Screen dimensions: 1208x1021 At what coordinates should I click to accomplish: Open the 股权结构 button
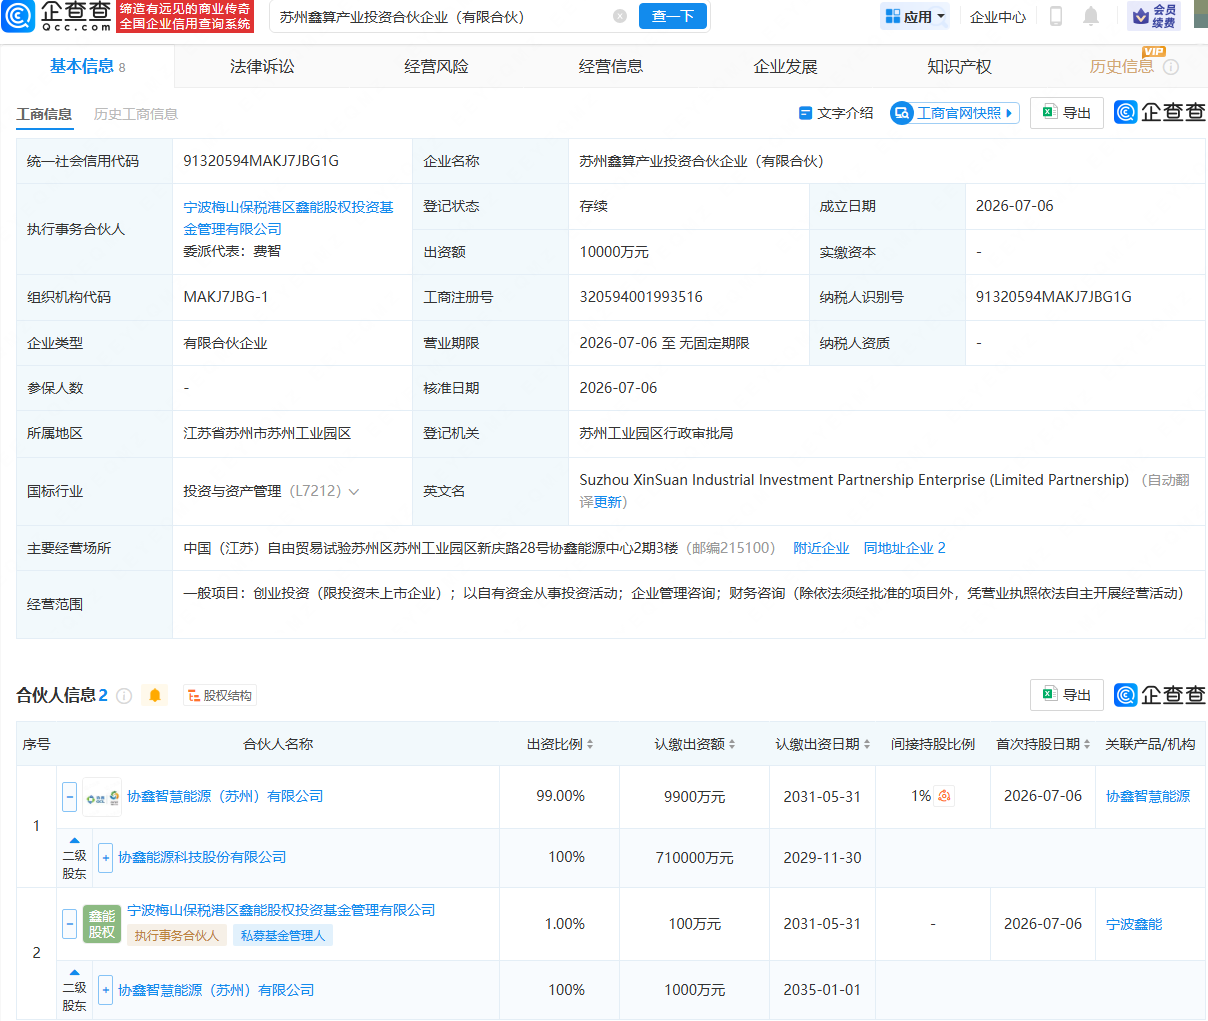point(220,695)
